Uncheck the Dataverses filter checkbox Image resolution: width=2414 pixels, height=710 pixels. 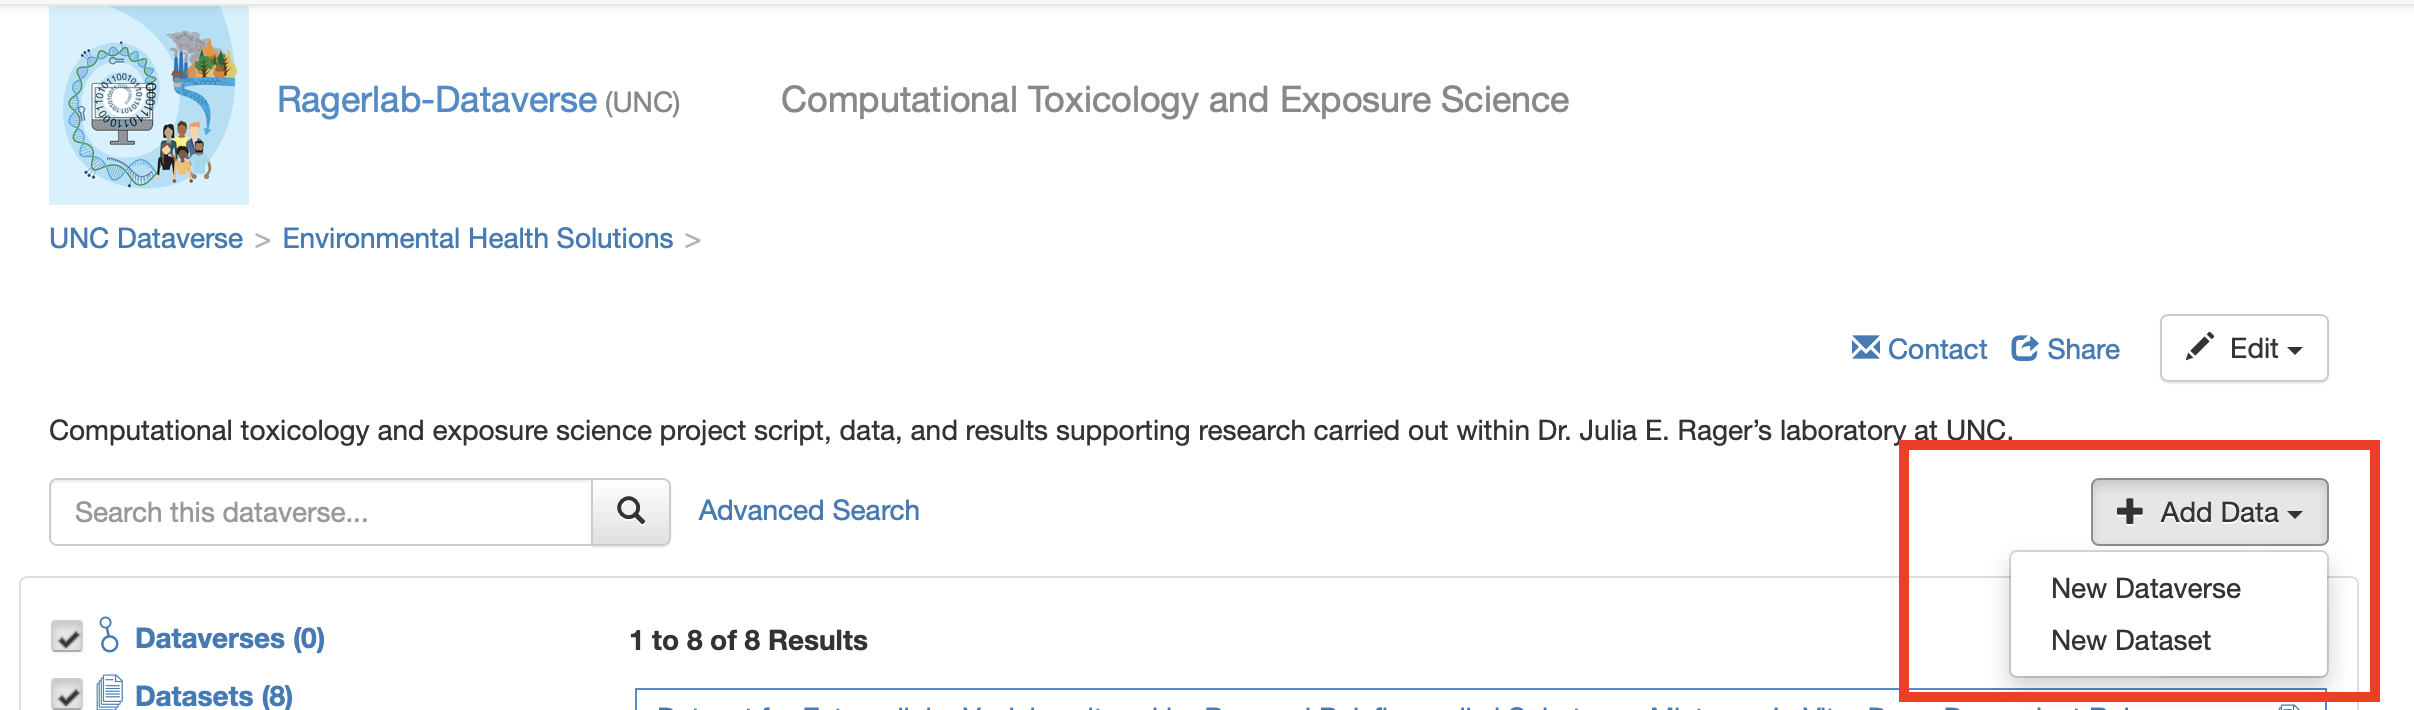(67, 637)
